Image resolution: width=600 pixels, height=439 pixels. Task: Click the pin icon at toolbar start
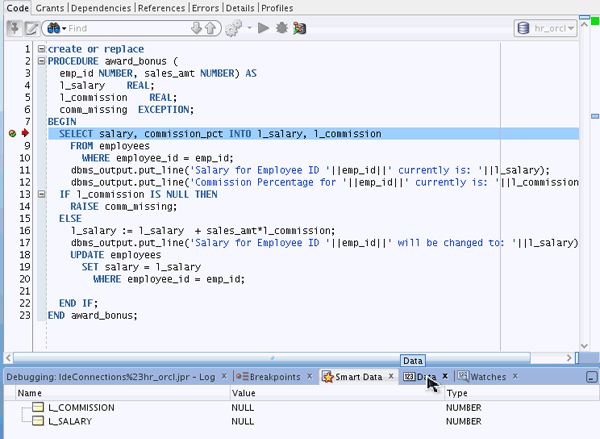(x=14, y=28)
